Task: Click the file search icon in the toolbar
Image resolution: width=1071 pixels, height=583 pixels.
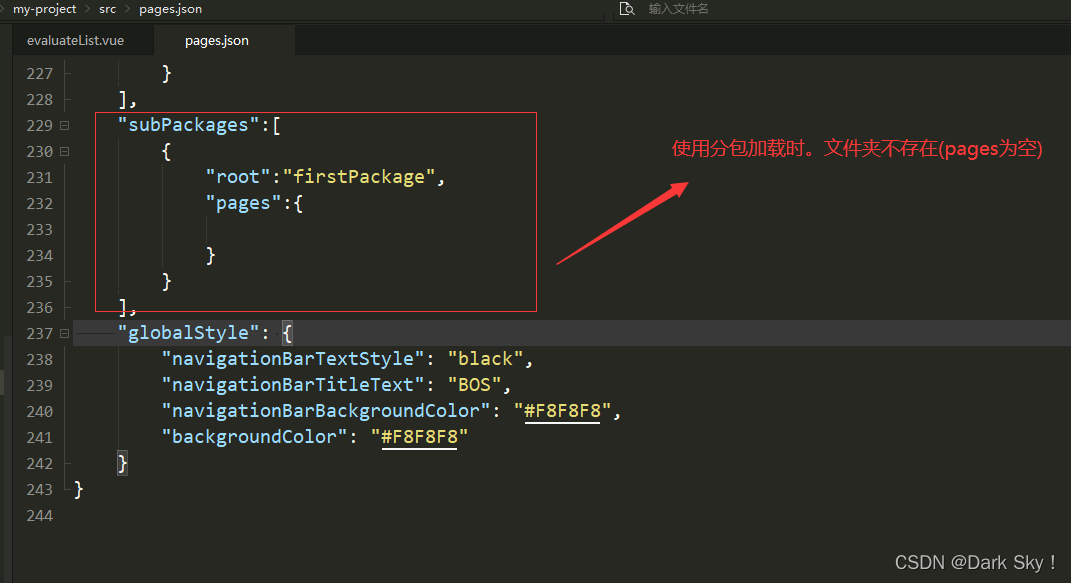Action: click(626, 9)
